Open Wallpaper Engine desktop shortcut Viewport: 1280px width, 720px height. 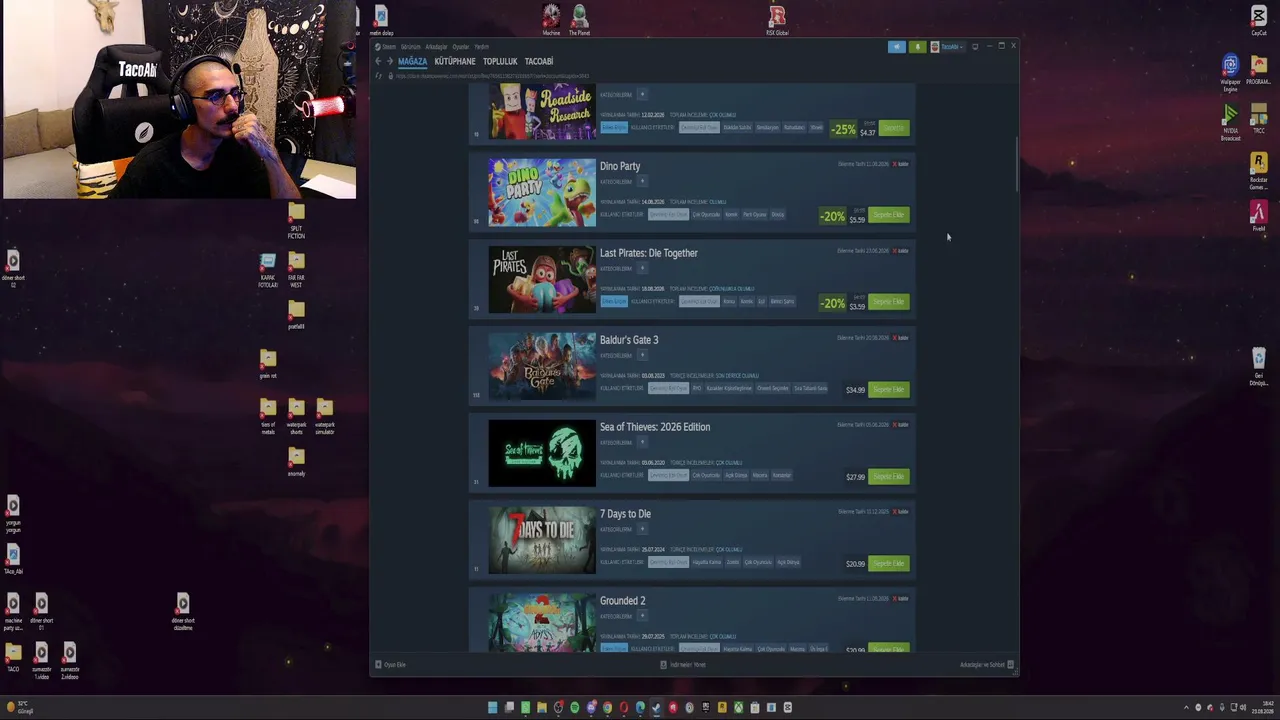pos(1231,73)
